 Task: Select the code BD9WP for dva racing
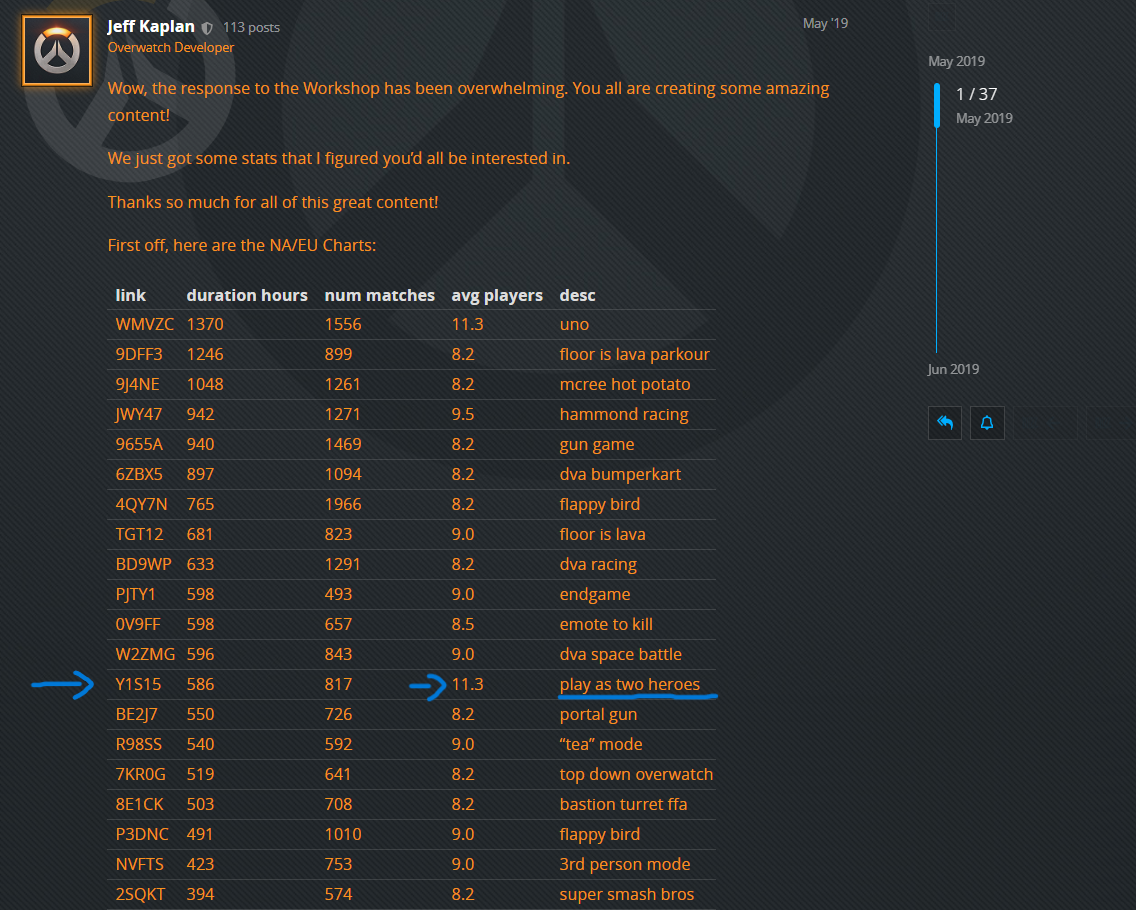[x=143, y=564]
